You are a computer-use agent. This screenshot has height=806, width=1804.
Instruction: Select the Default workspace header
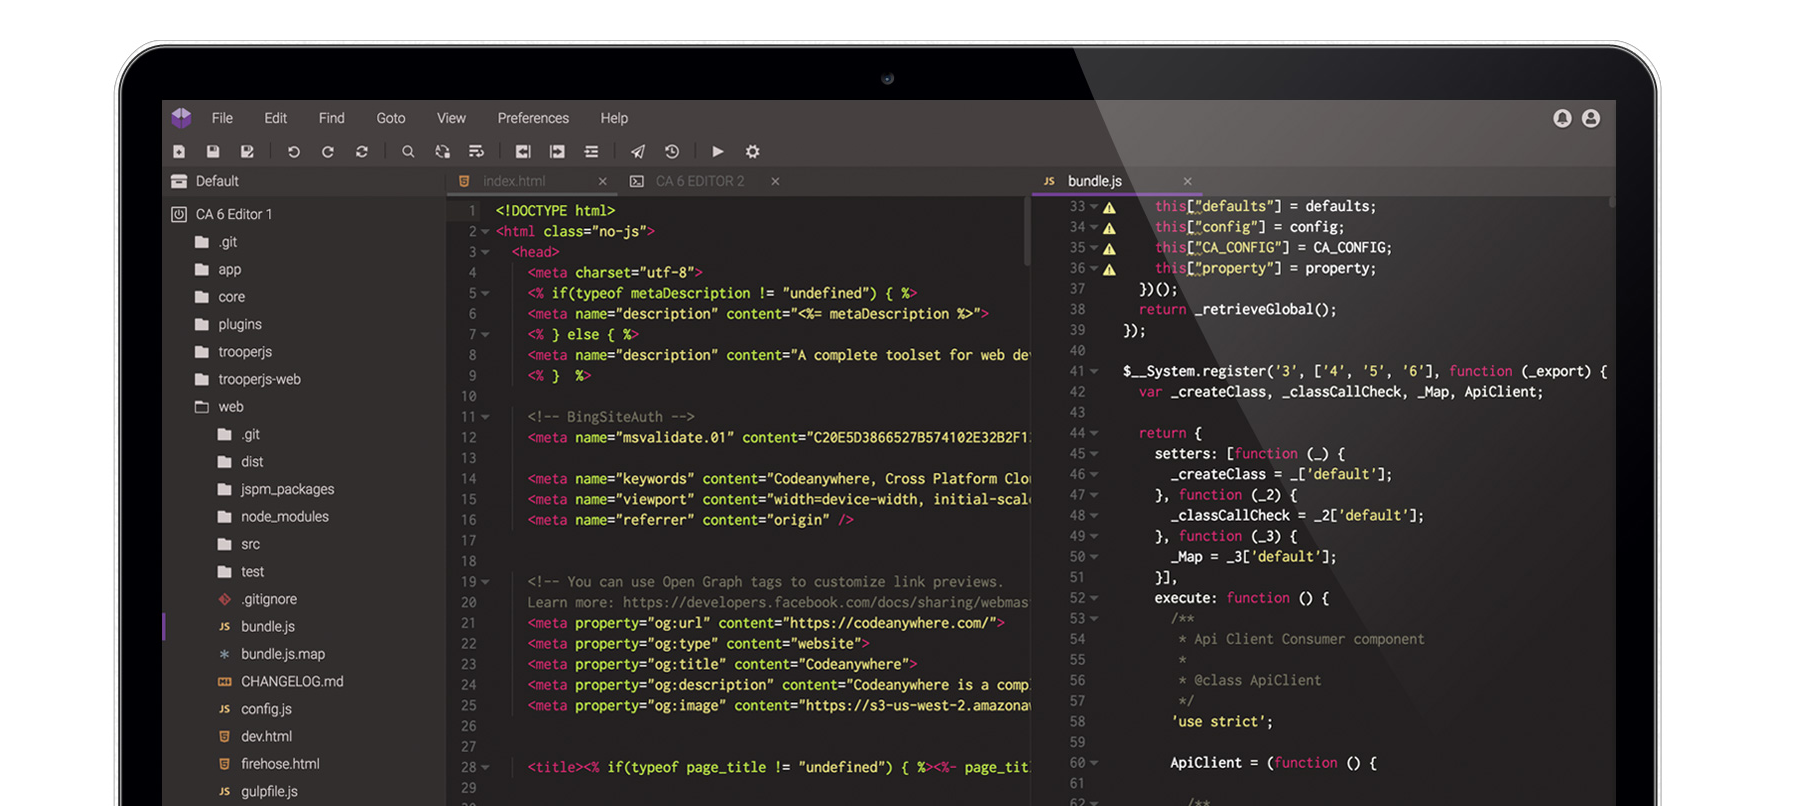217,181
